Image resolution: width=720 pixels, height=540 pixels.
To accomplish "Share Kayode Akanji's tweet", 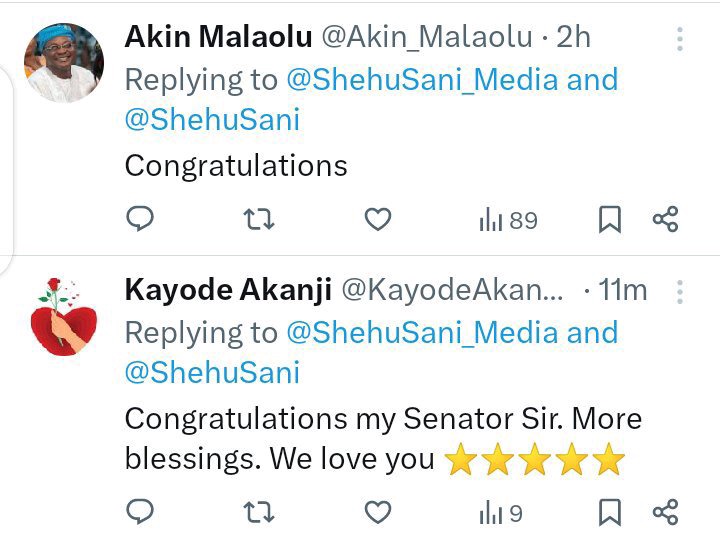I will pos(665,512).
